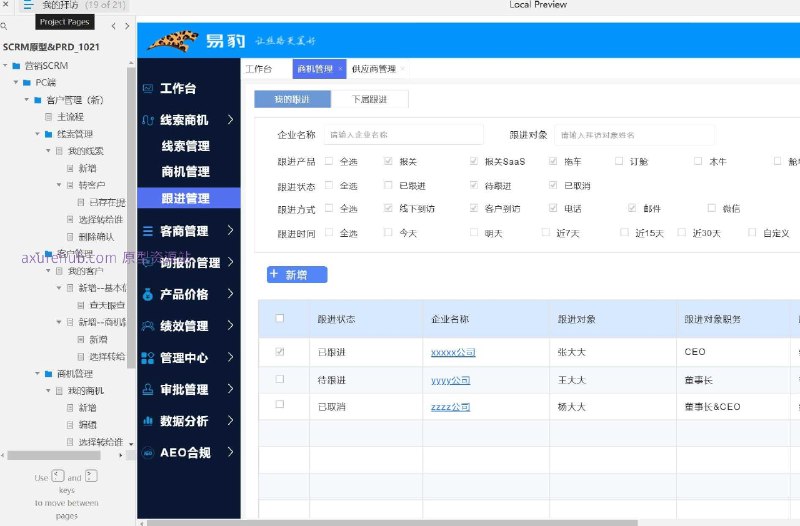The image size is (800, 526).
Task: Click the bottom horizontal scrollbar of preview
Action: (392, 522)
